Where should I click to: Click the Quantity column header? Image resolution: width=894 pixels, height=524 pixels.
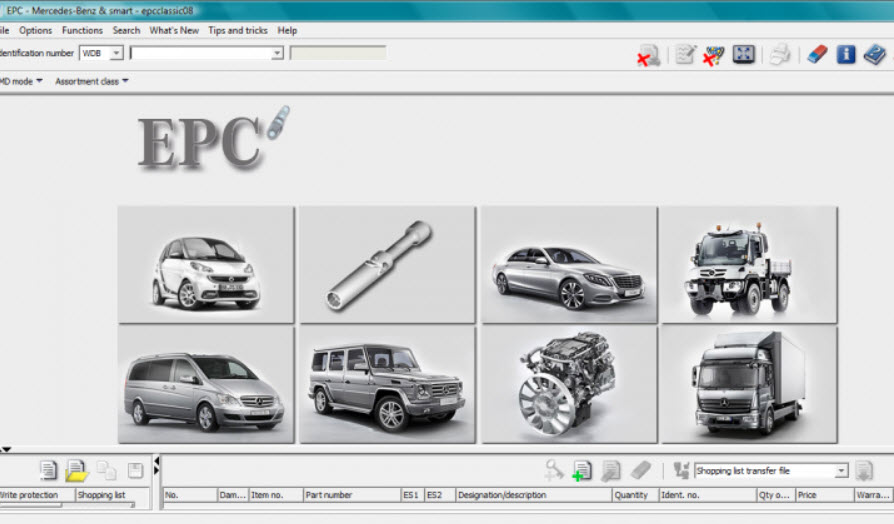point(635,495)
